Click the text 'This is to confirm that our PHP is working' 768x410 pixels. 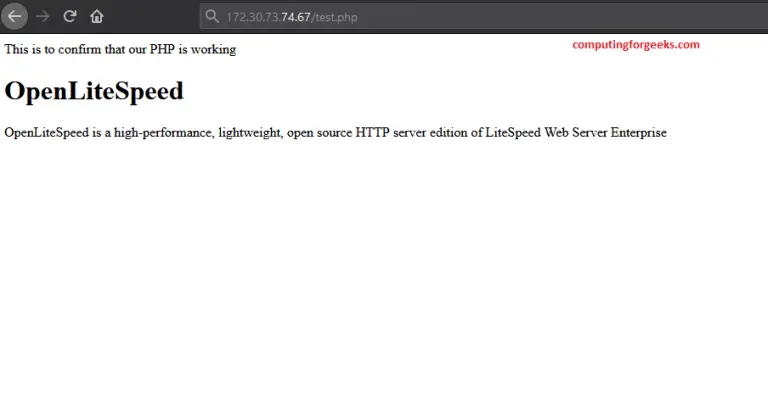coord(120,49)
